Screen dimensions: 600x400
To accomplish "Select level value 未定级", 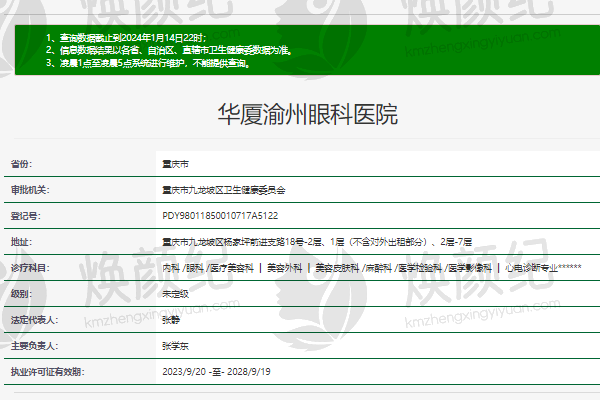I will pos(175,294).
